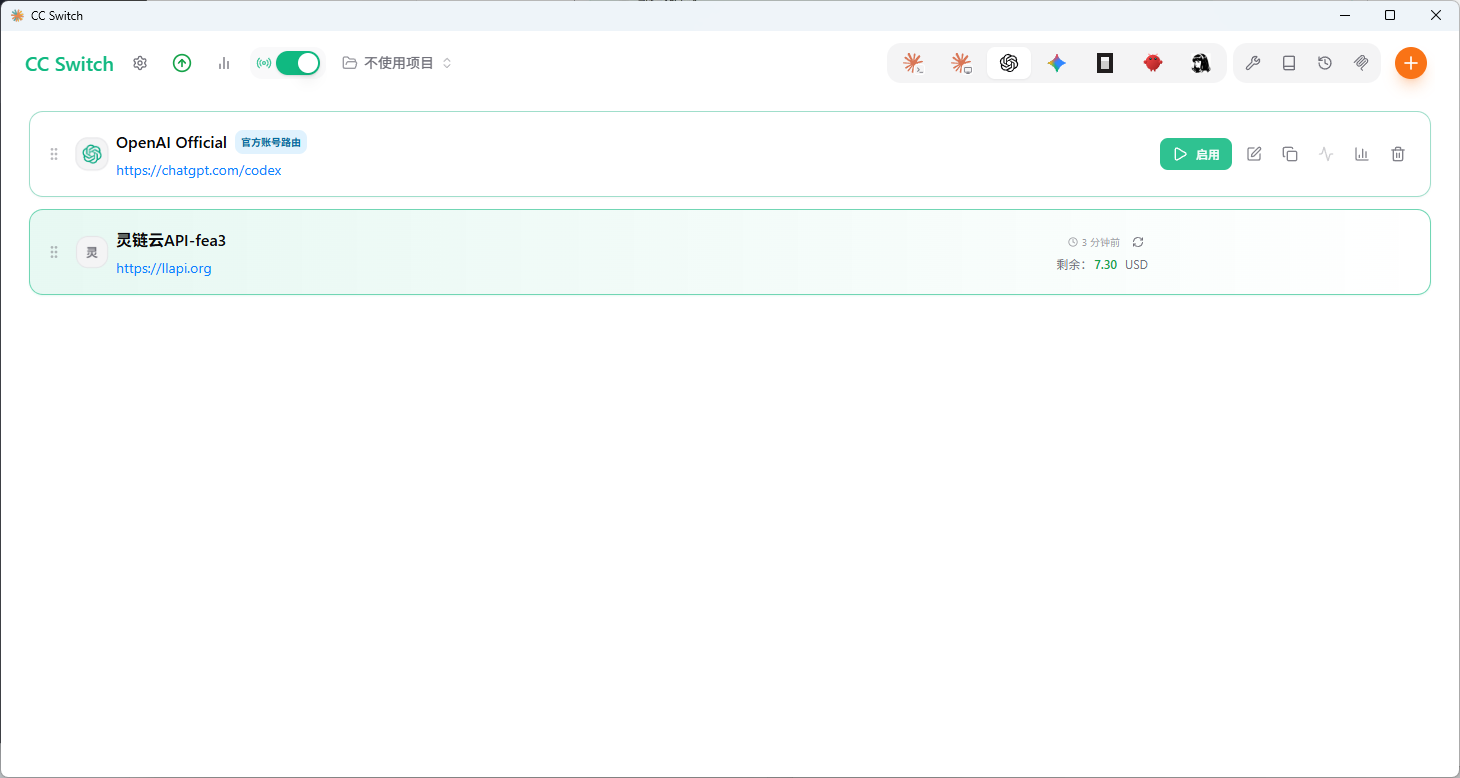The height and width of the screenshot is (778, 1460).
Task: Click the OpenAI Official provider name
Action: [x=172, y=142]
